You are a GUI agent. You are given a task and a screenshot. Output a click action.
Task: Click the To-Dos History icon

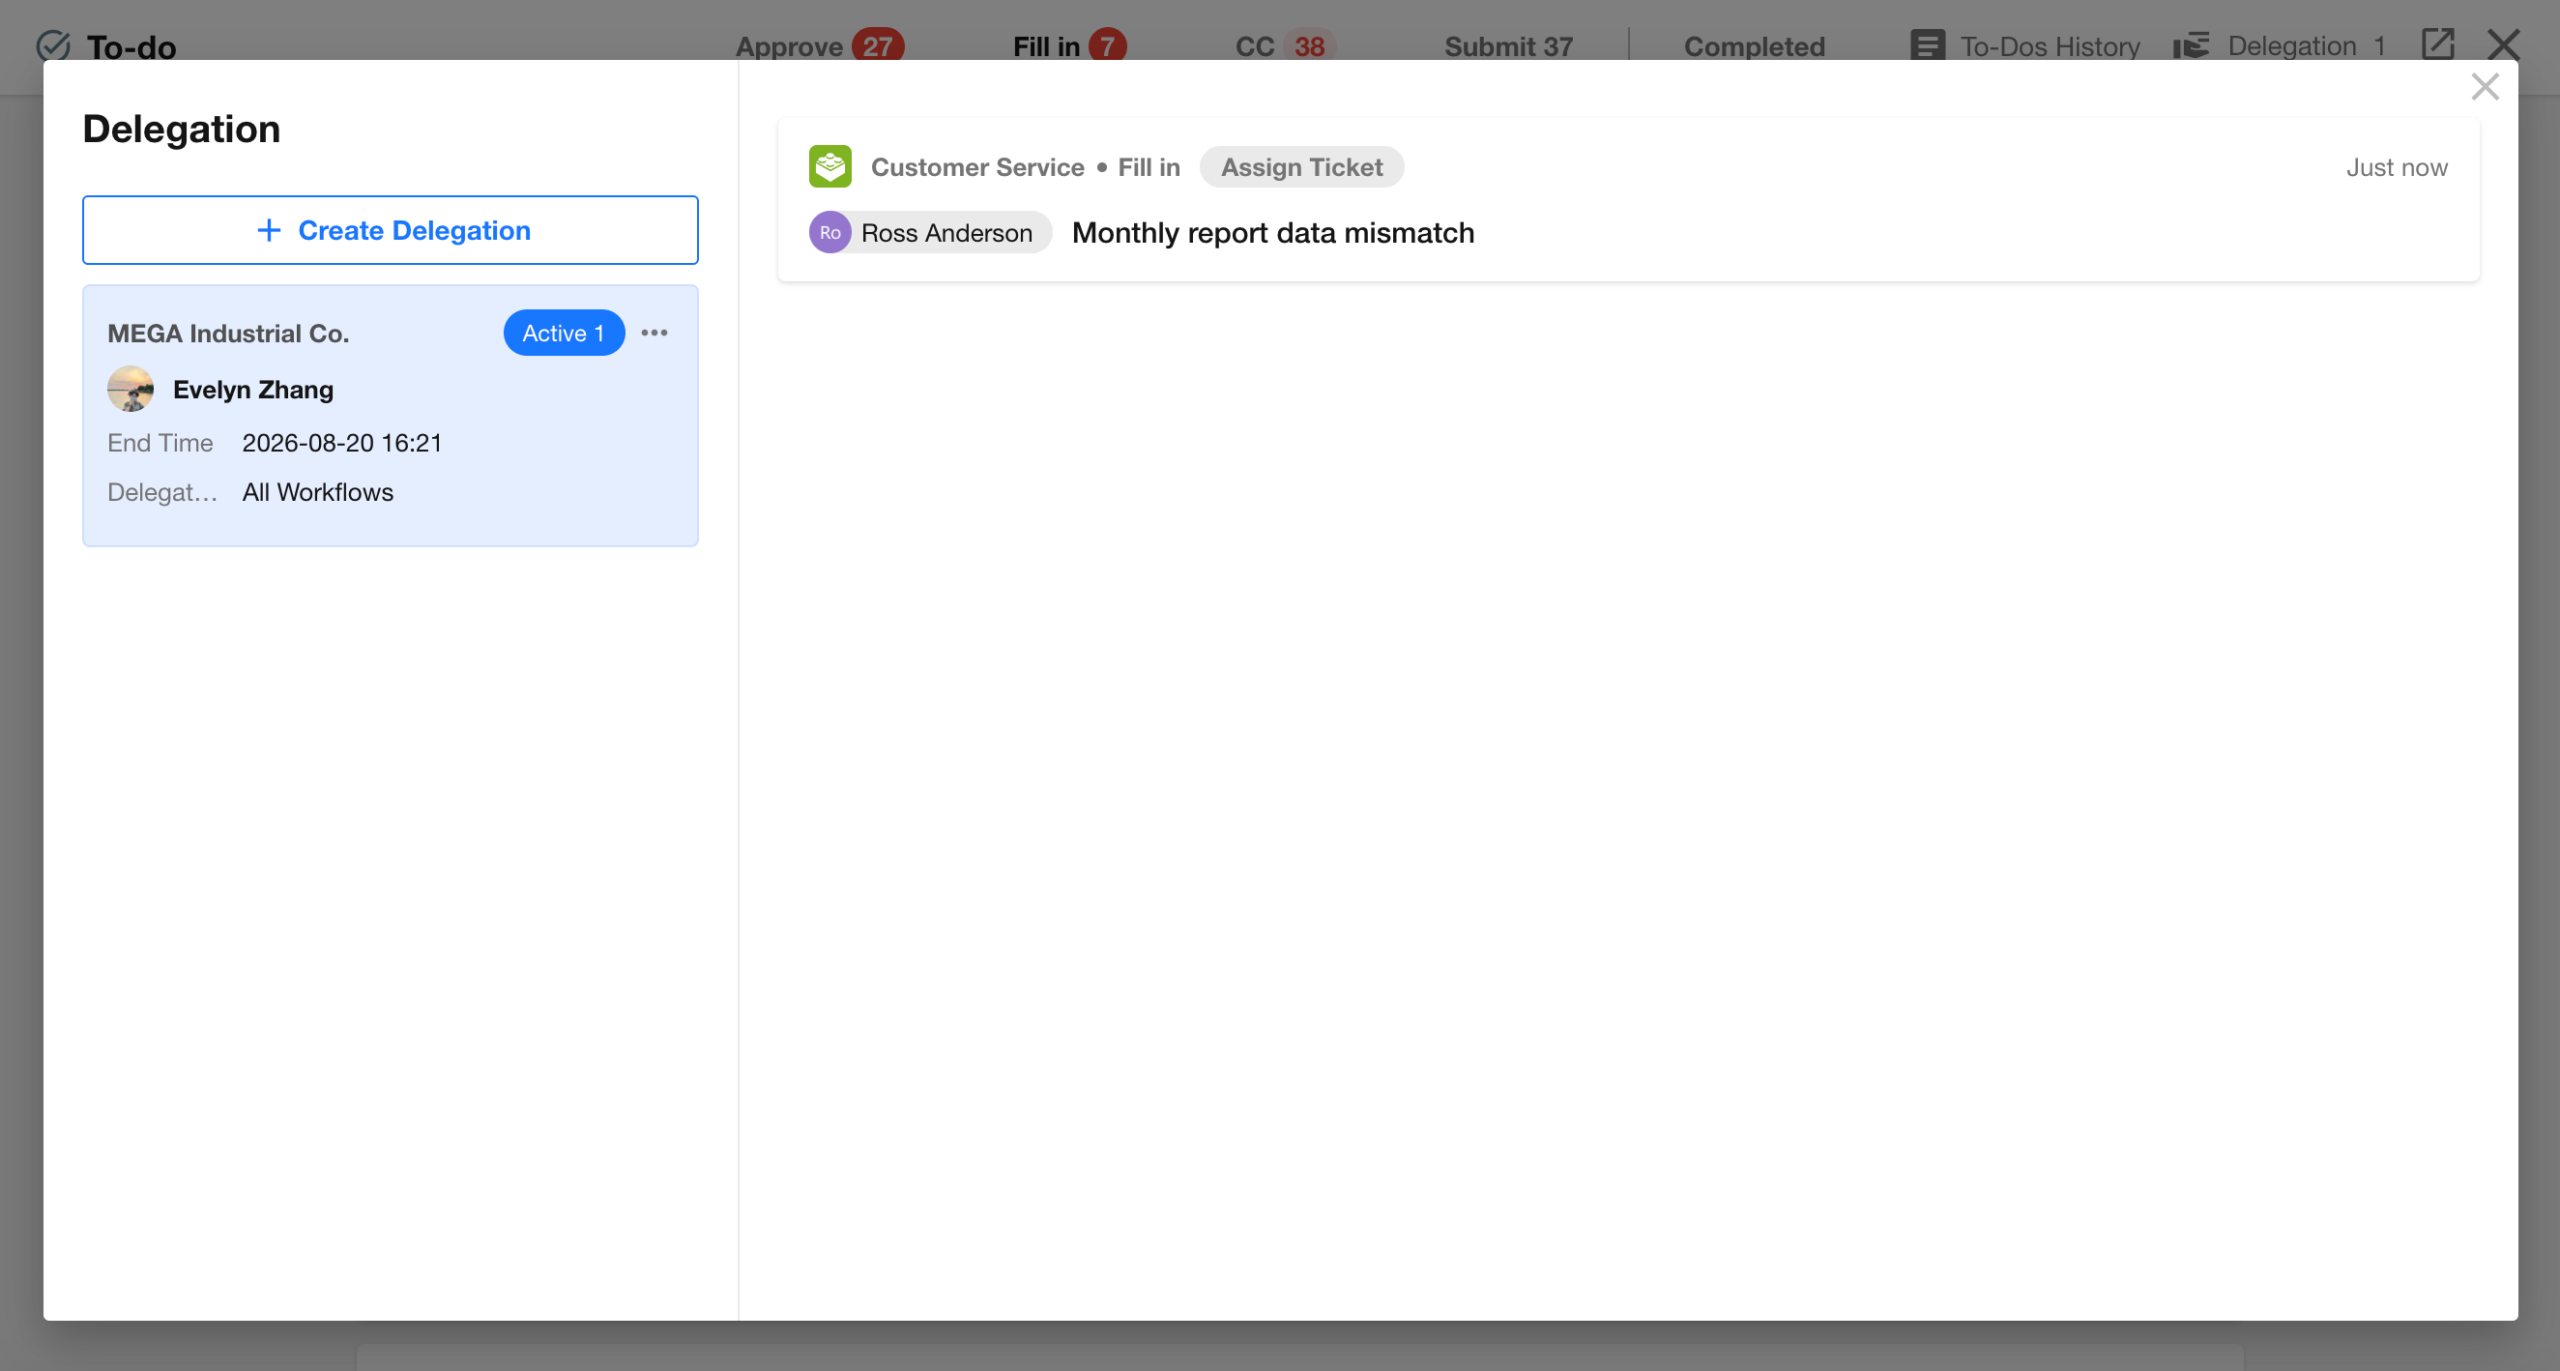[x=1927, y=46]
